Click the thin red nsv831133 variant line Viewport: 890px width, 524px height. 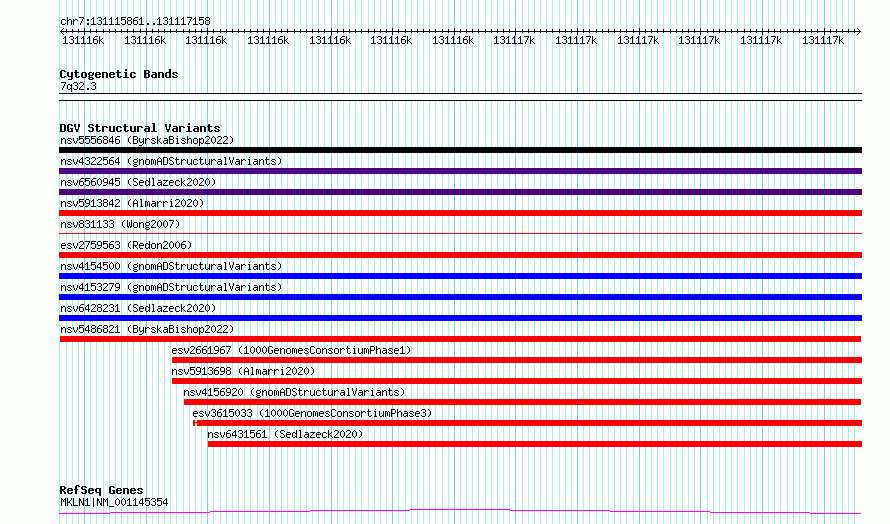point(460,233)
